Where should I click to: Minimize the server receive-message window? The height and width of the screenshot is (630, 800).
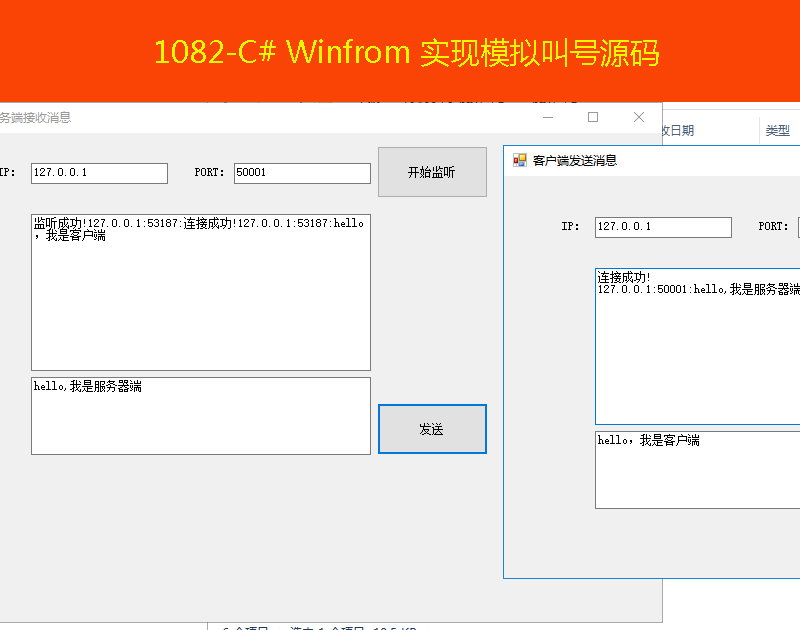[x=548, y=117]
